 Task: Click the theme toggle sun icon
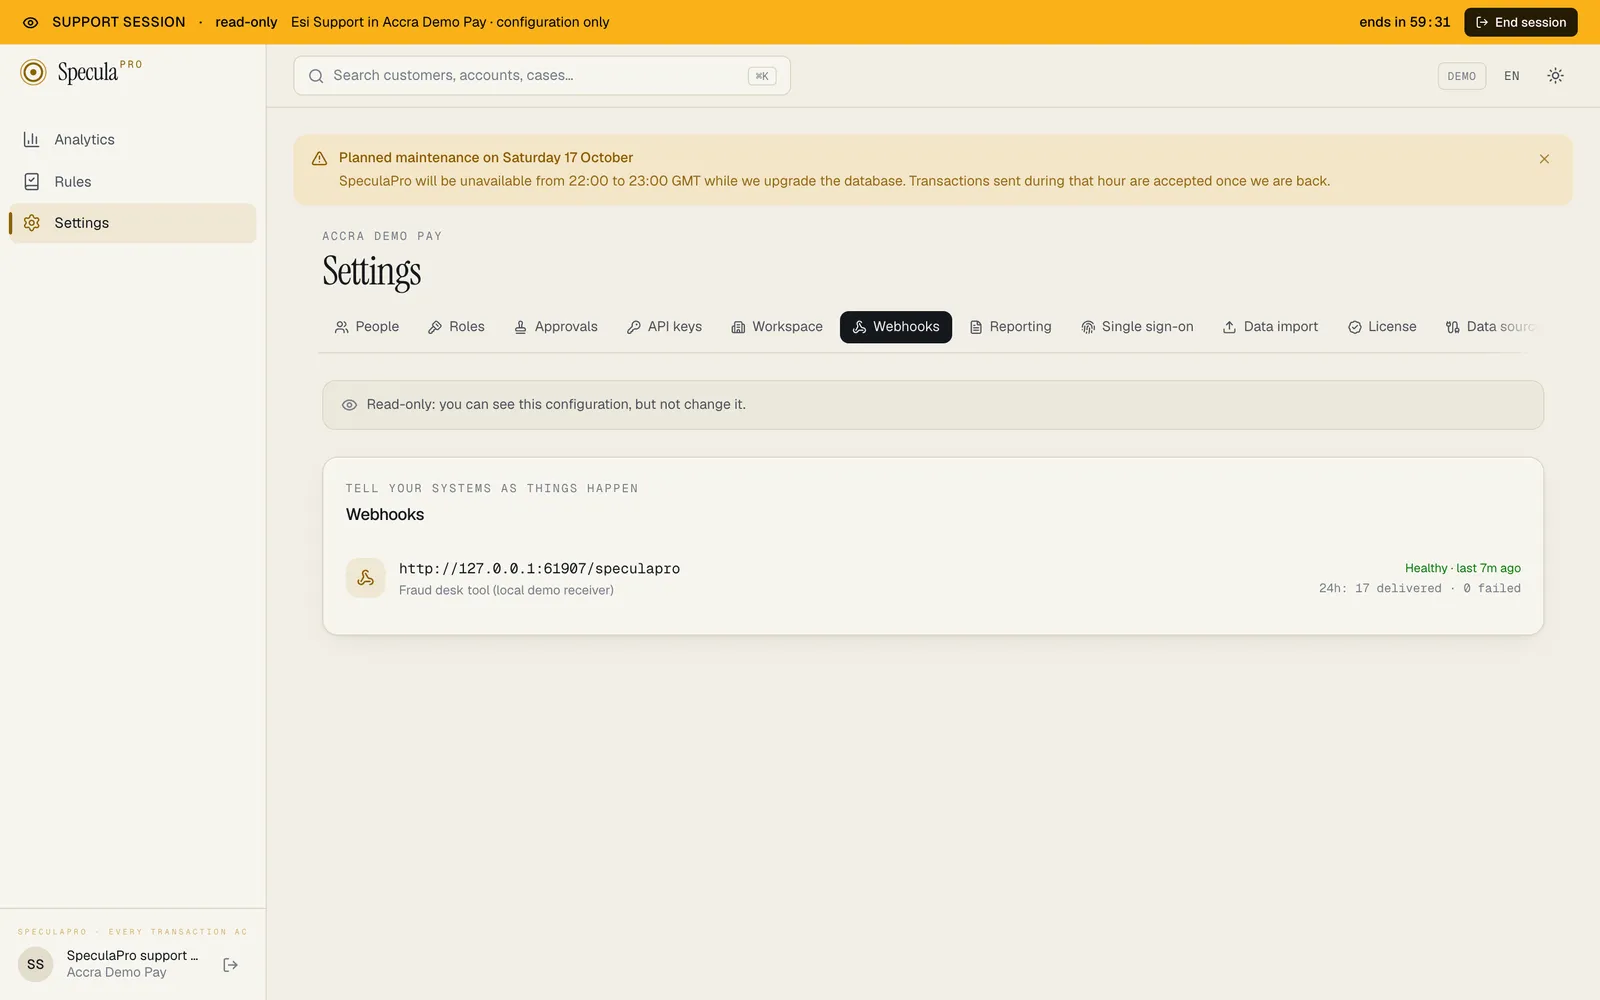click(1555, 76)
